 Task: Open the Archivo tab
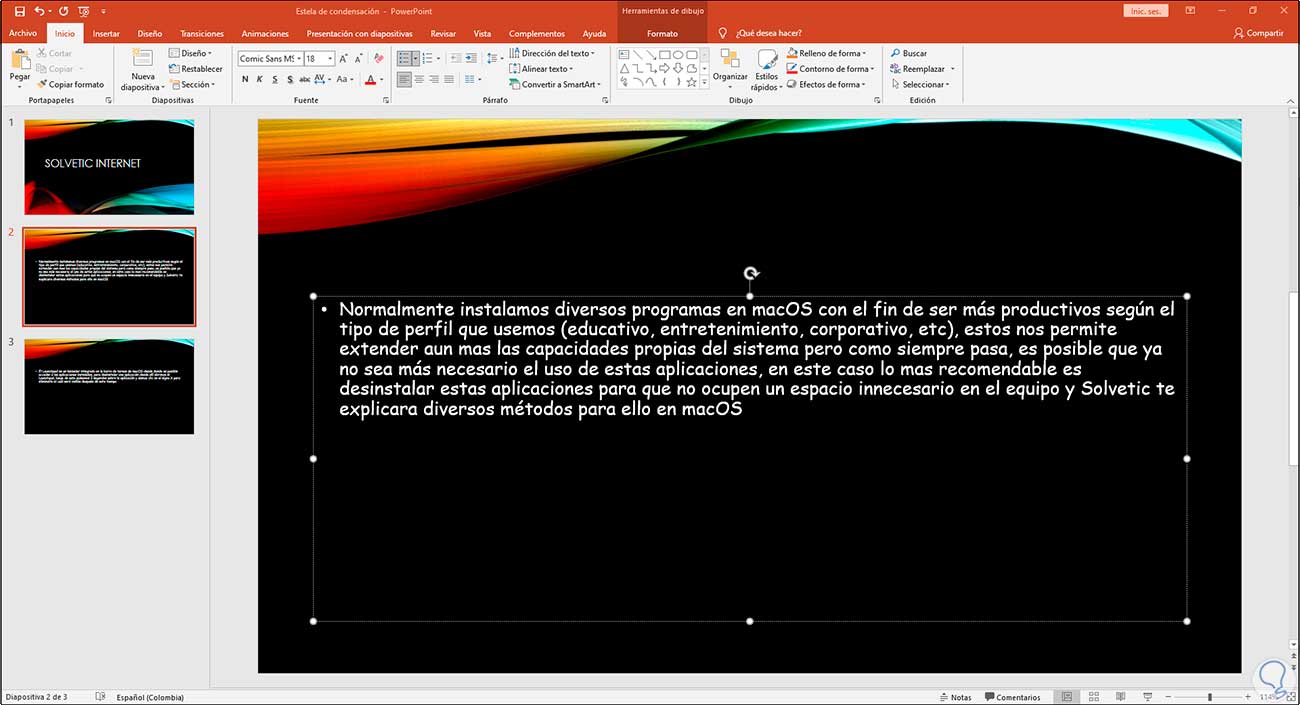click(22, 33)
